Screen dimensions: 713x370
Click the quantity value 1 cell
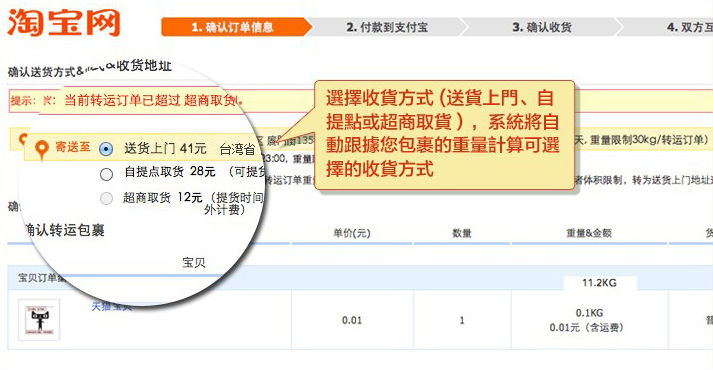462,320
